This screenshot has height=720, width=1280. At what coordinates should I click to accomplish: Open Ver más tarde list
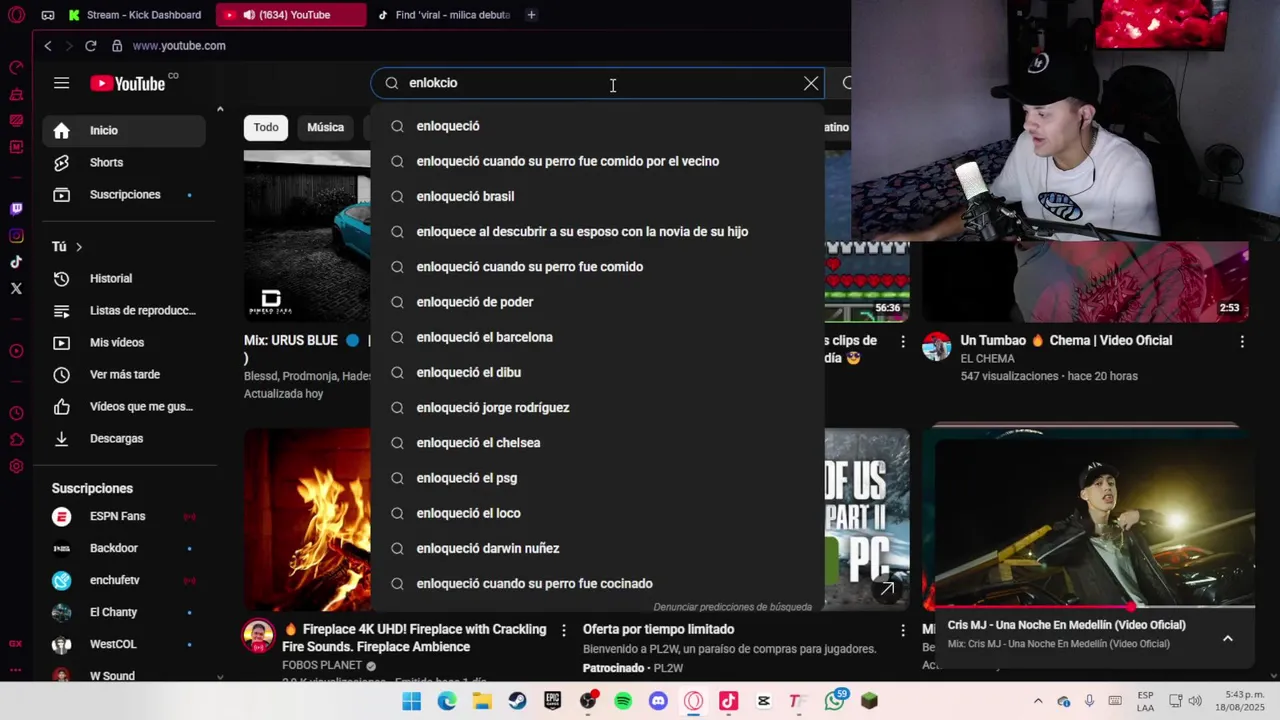(124, 374)
